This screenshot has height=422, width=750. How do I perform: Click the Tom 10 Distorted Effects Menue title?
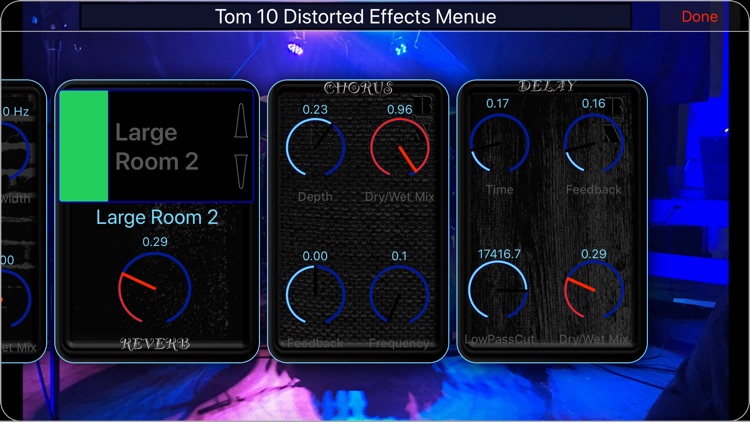[x=355, y=17]
